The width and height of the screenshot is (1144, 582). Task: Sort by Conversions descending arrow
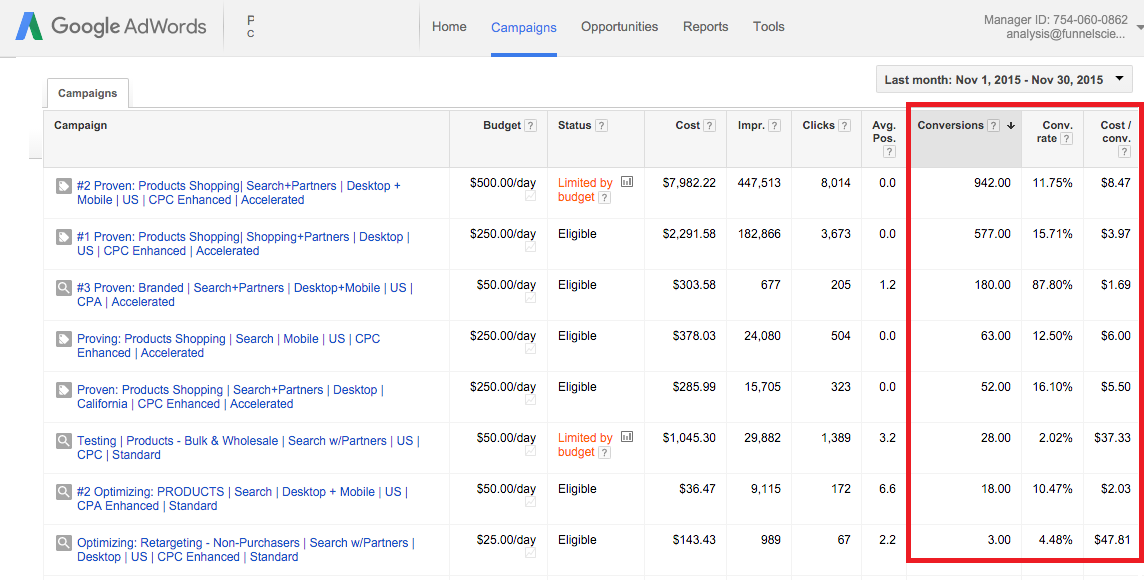click(x=1010, y=125)
